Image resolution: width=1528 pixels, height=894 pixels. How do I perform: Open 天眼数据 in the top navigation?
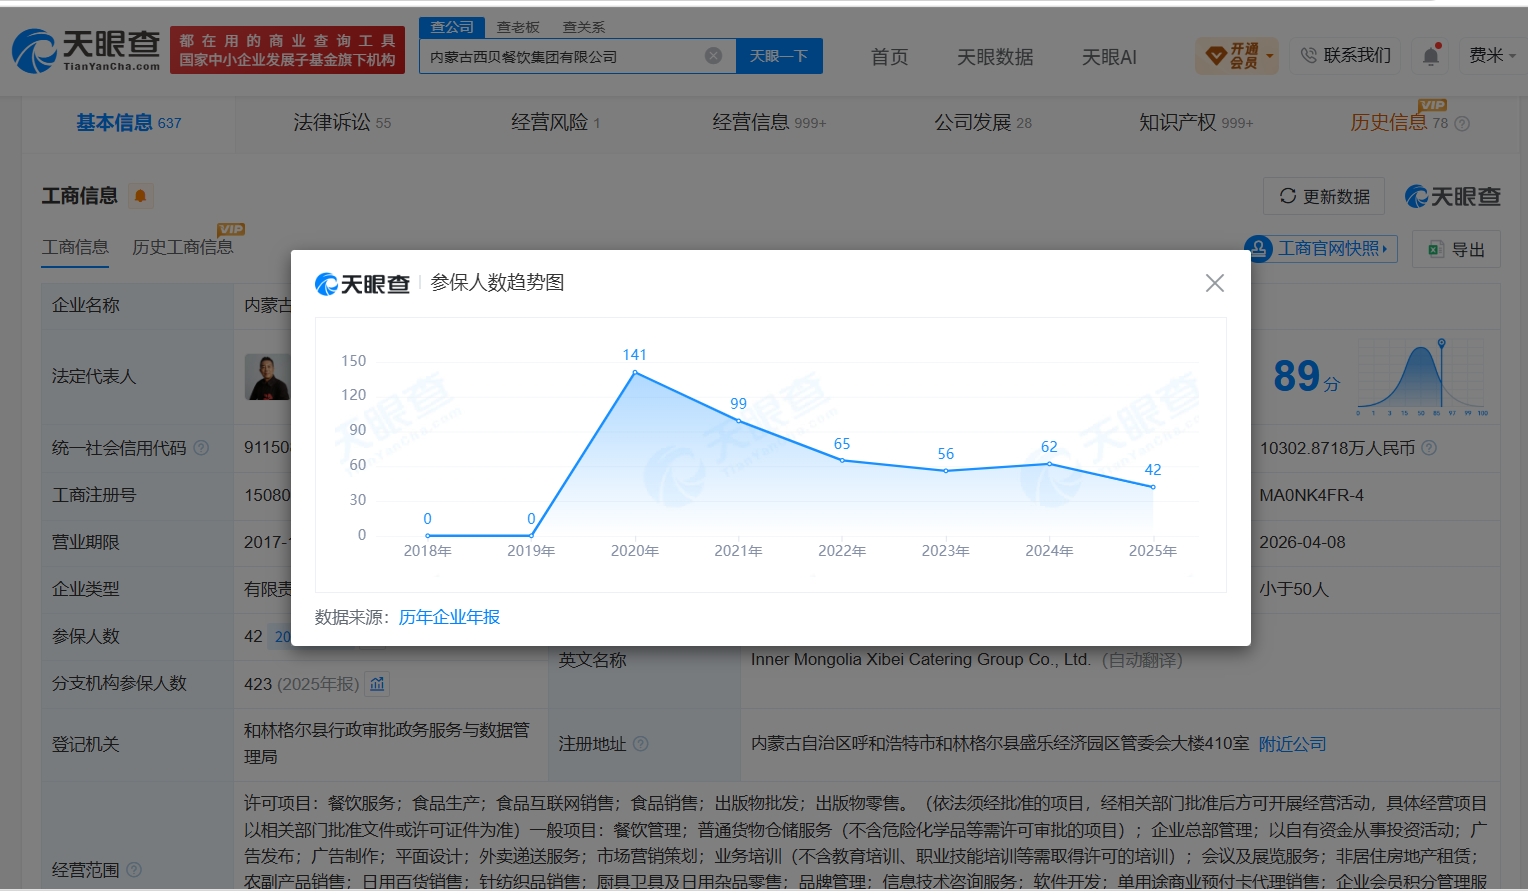pos(995,57)
